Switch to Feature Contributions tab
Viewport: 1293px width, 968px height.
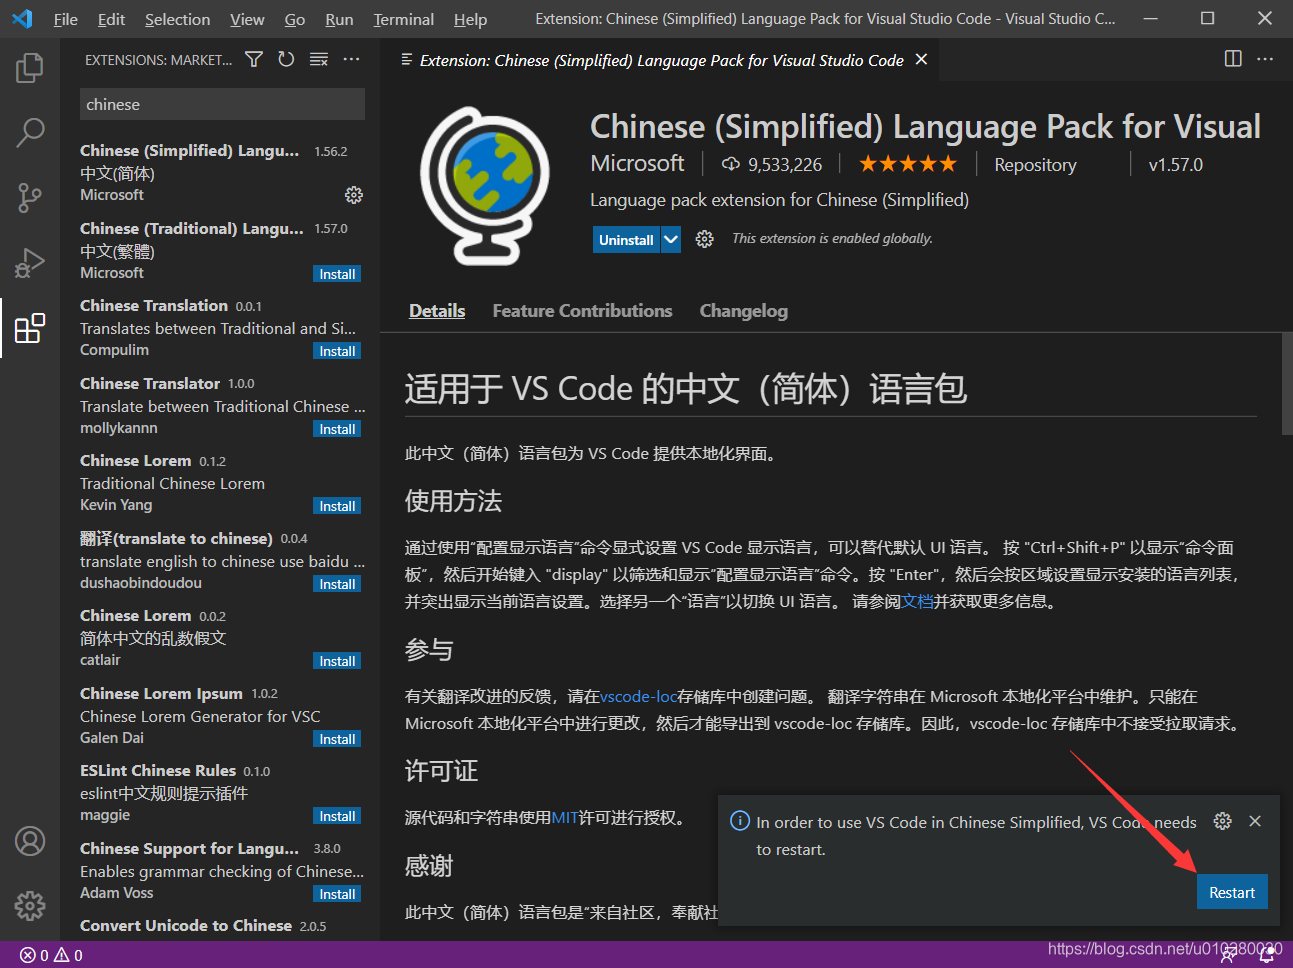tap(582, 311)
